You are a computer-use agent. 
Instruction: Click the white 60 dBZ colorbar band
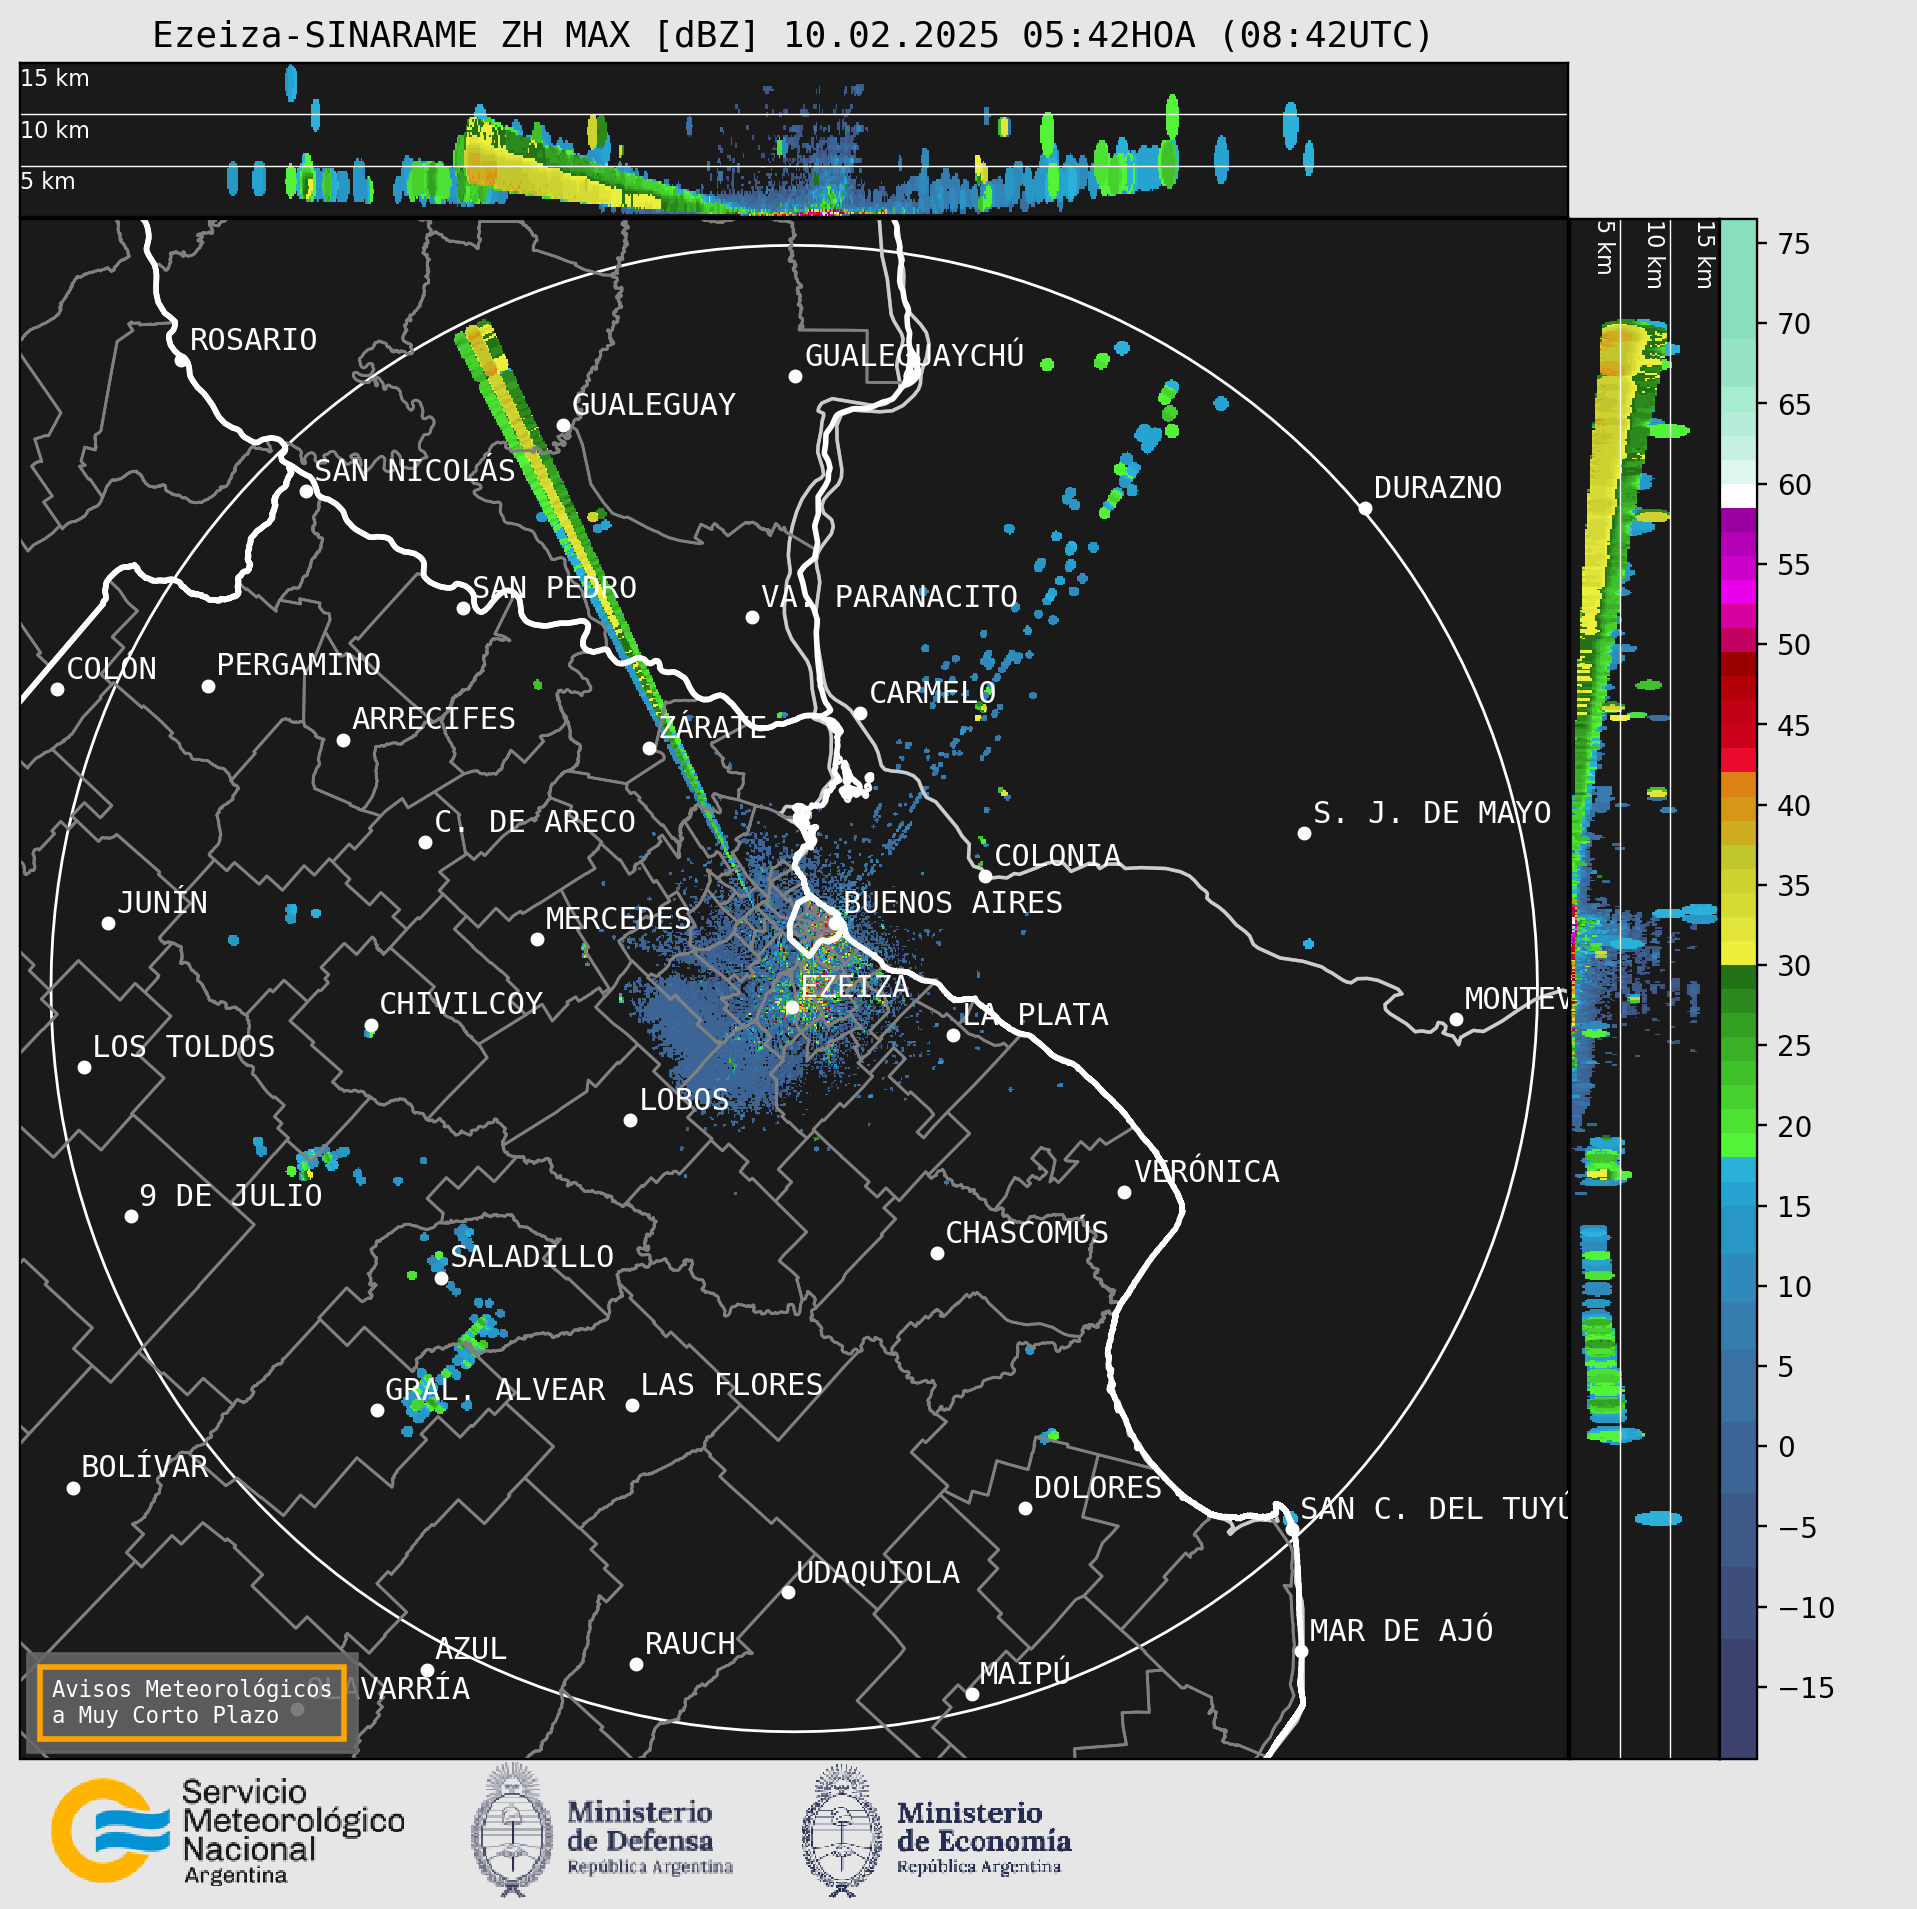1738,496
